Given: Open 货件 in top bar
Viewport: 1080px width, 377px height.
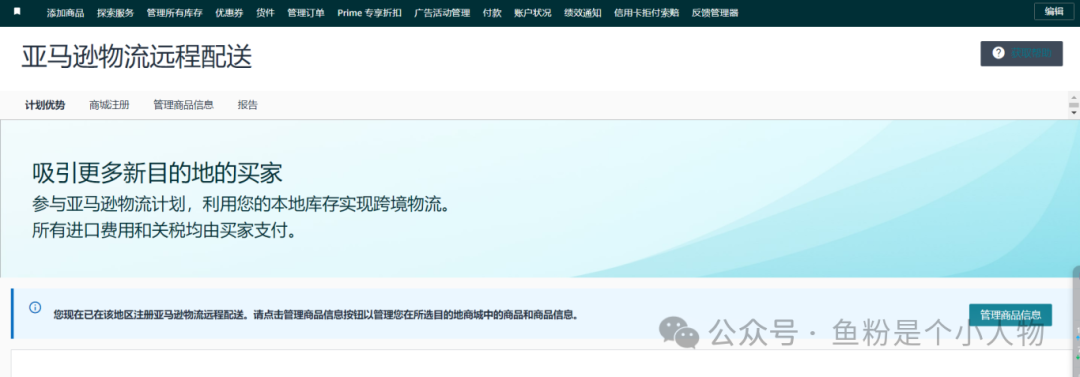Looking at the screenshot, I should [x=265, y=13].
